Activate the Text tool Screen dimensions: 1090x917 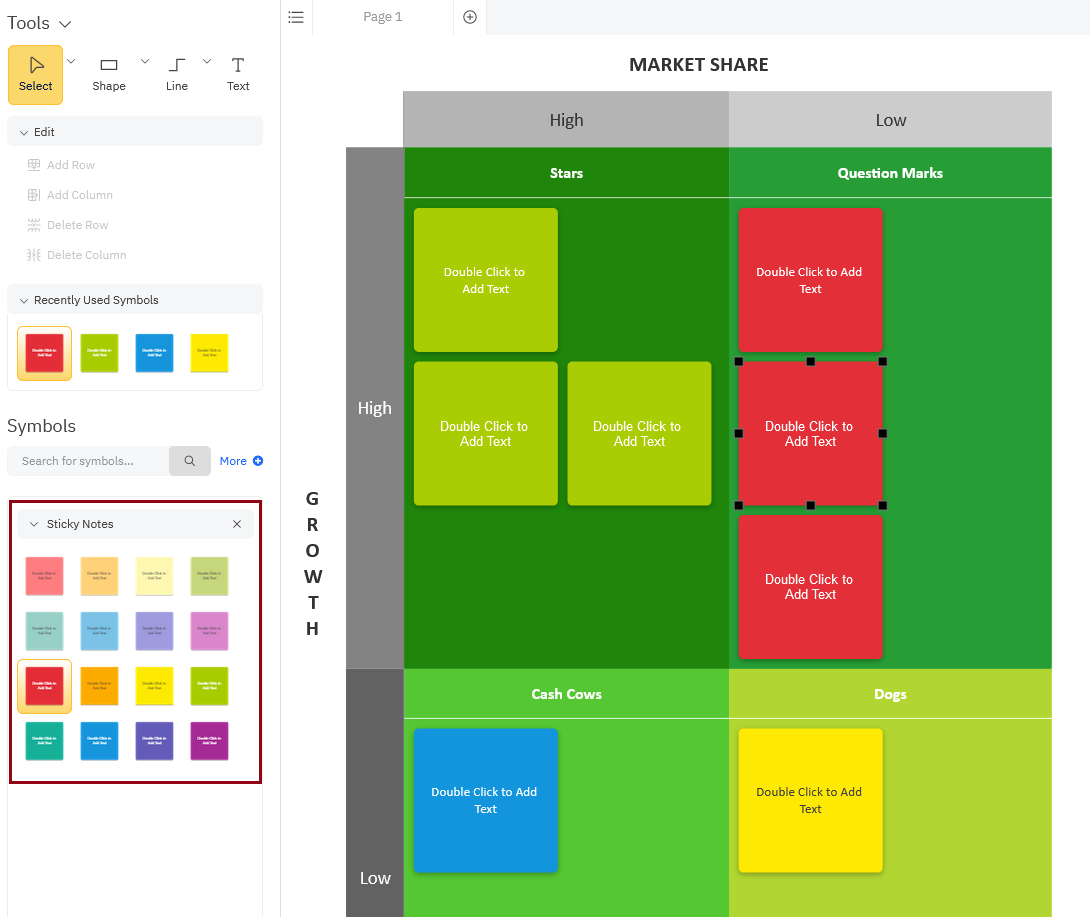pos(238,74)
